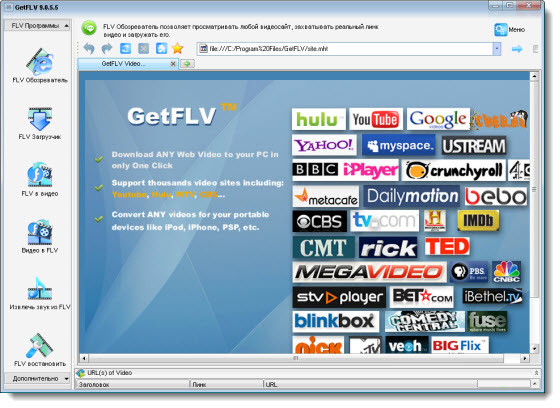
Task: Stop loading with the gray X icon
Action: click(x=144, y=48)
